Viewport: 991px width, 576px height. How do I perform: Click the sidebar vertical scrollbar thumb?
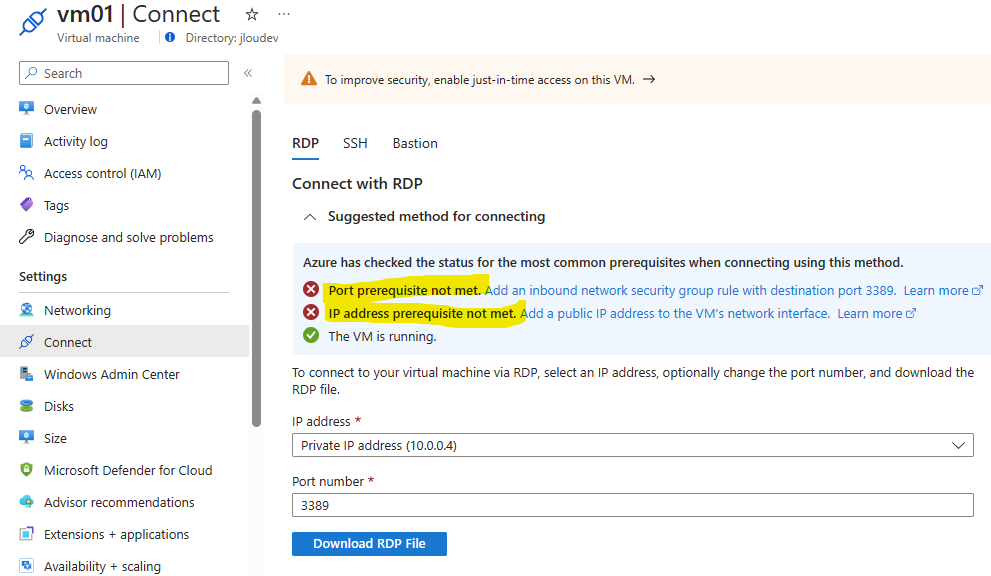tap(256, 268)
